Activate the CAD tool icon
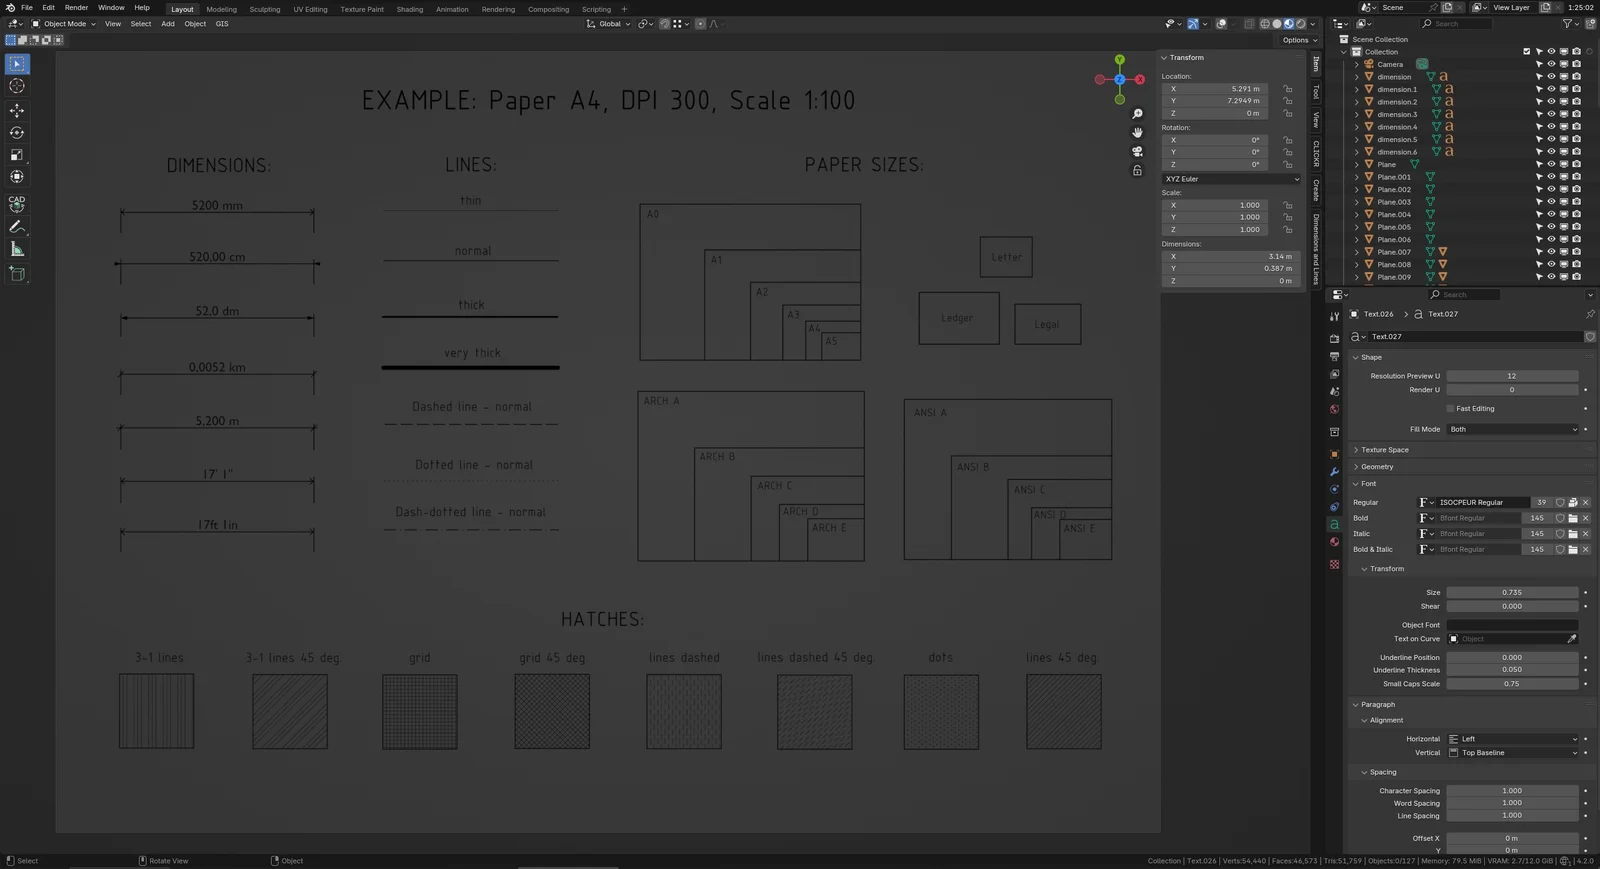The image size is (1600, 869). [17, 203]
